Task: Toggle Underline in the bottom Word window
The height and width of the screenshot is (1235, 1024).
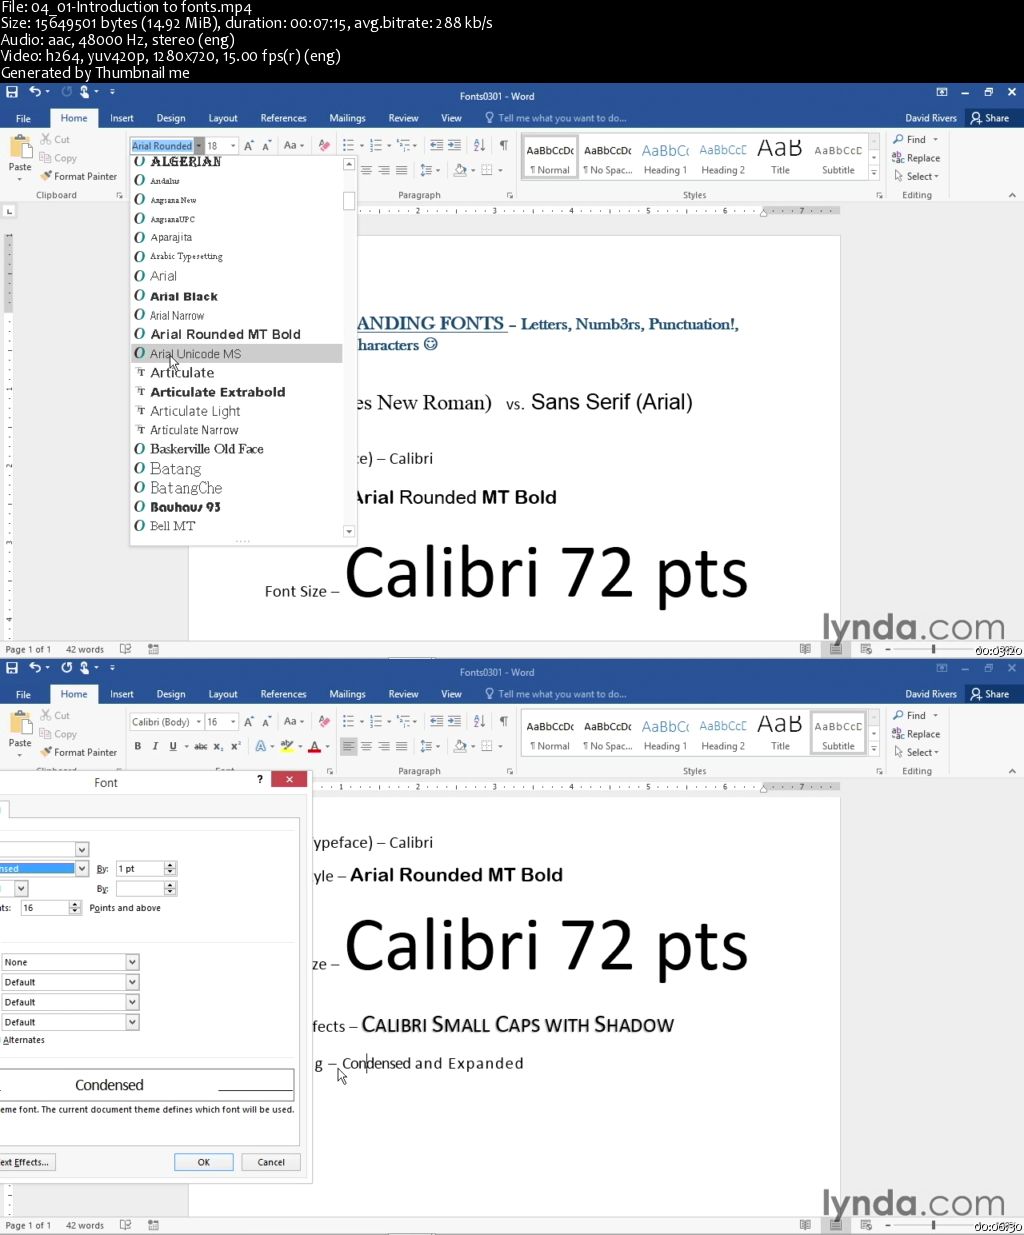Action: (x=173, y=747)
